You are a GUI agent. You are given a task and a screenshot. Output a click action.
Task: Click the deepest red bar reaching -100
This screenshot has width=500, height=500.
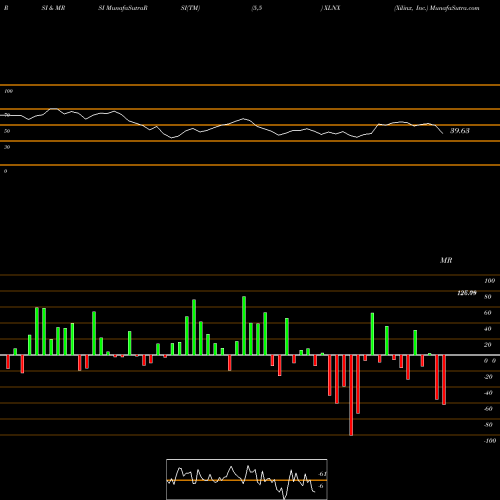[351, 395]
